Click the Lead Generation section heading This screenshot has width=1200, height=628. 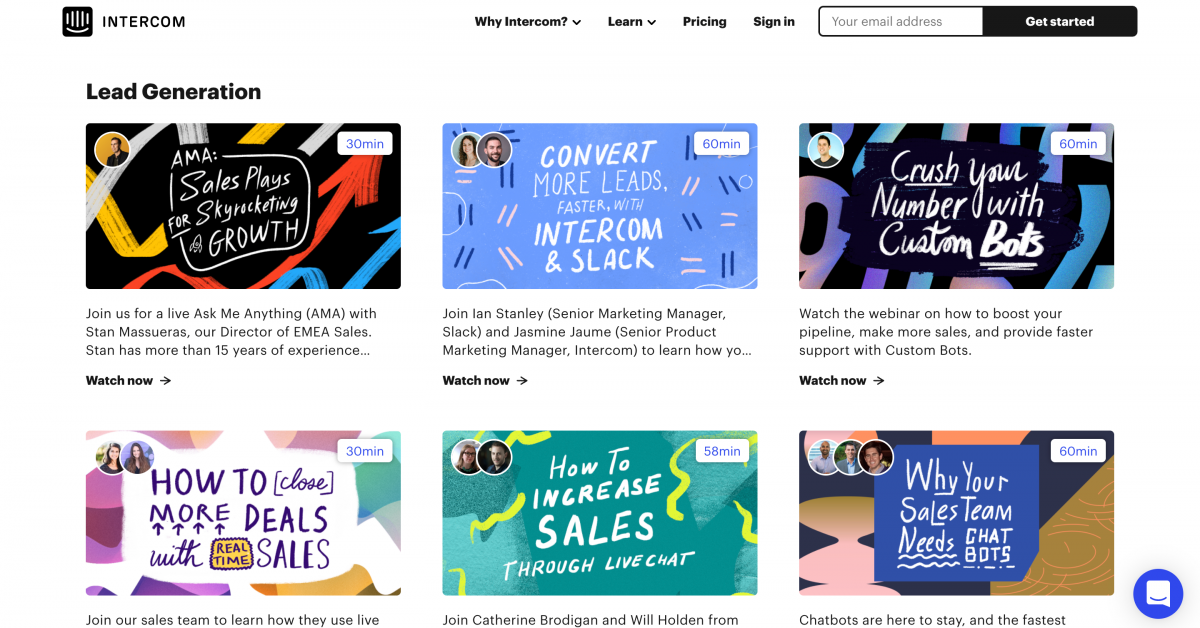(173, 91)
